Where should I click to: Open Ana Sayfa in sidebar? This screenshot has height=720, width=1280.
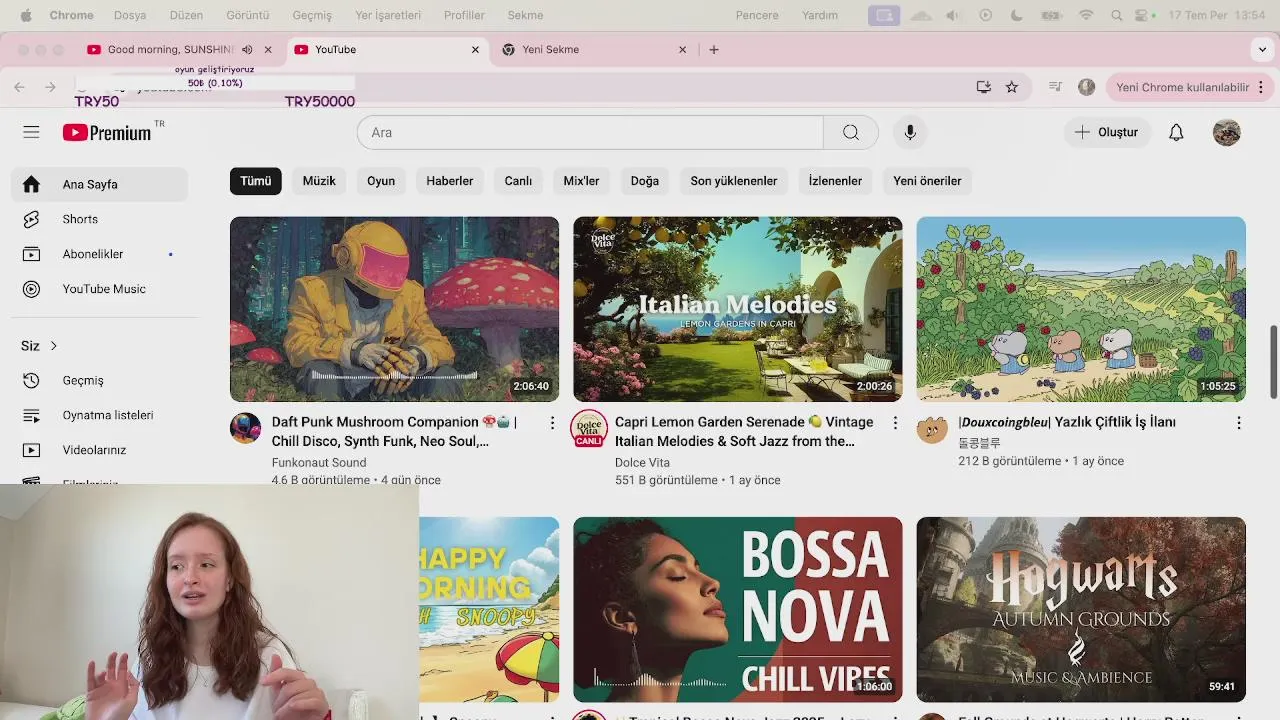tap(100, 184)
